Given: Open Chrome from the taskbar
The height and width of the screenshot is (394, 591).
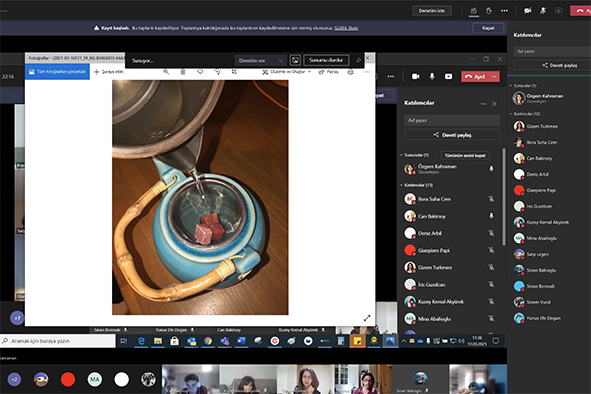Looking at the screenshot, I should (x=208, y=341).
